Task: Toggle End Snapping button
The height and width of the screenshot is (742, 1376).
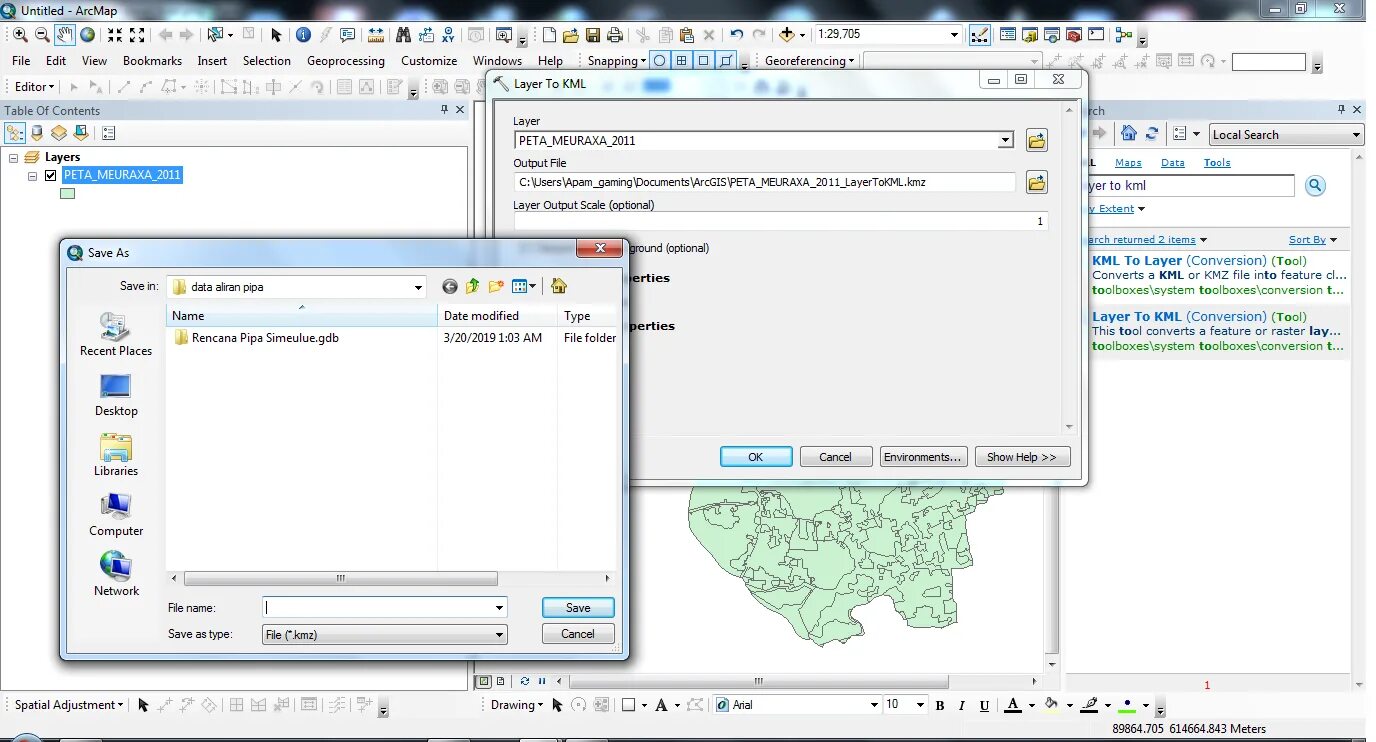Action: click(x=682, y=61)
